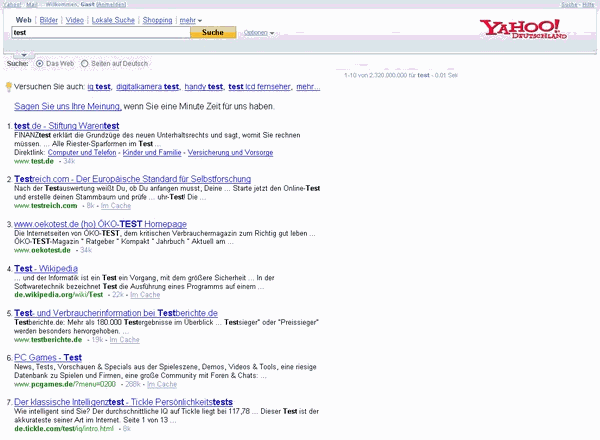Try the 'digitalkamera test' suggested search
The image size is (600, 440).
tap(148, 87)
